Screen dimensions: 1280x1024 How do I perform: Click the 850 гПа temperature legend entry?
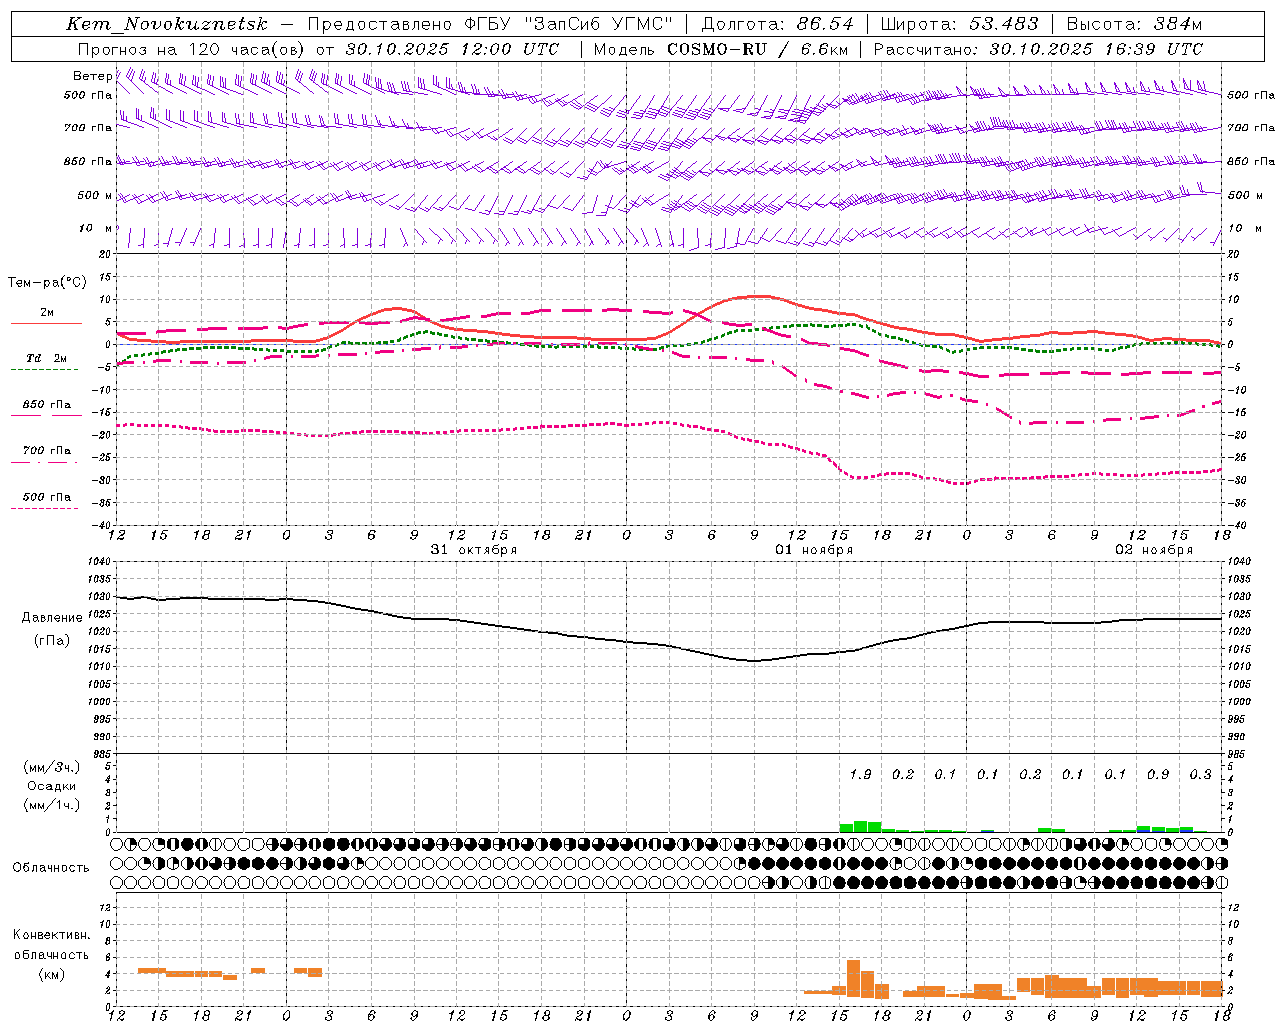47,408
